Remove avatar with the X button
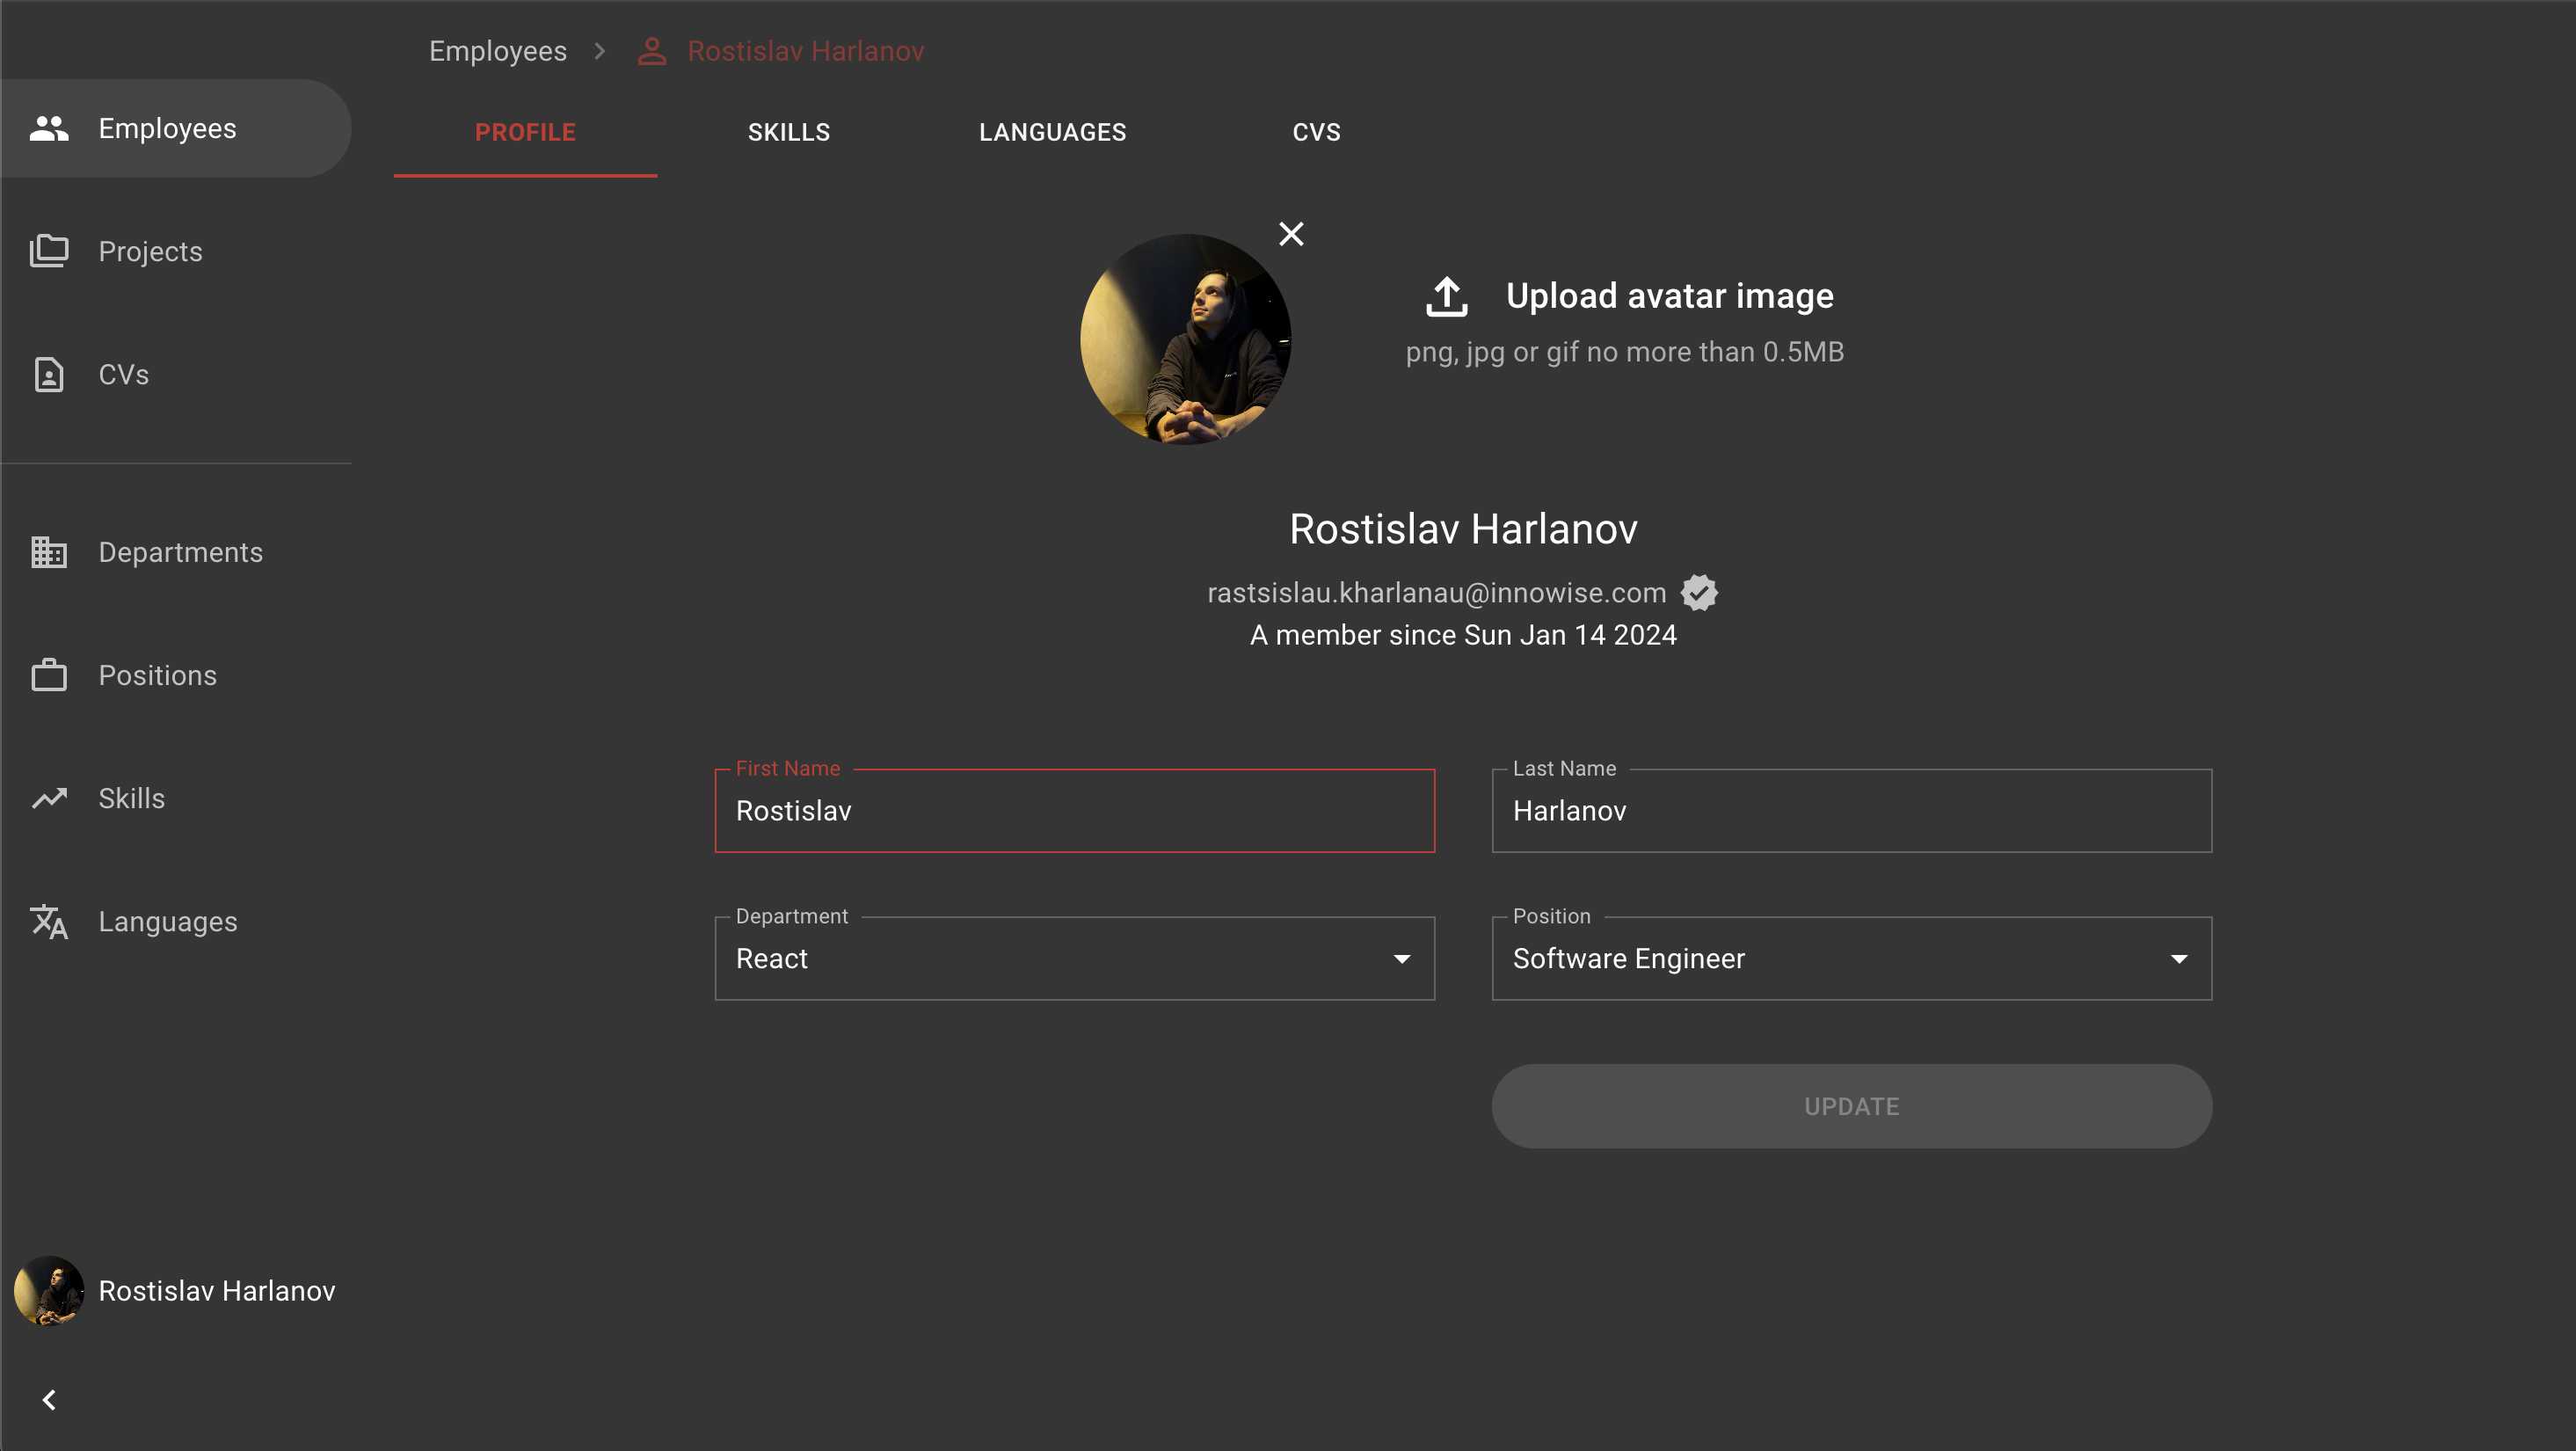 click(x=1291, y=234)
